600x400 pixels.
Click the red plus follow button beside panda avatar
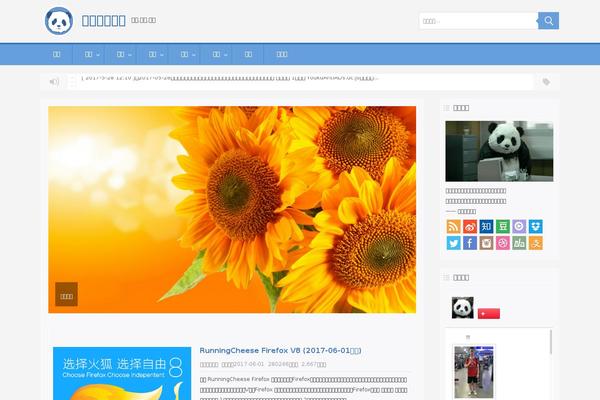489,313
